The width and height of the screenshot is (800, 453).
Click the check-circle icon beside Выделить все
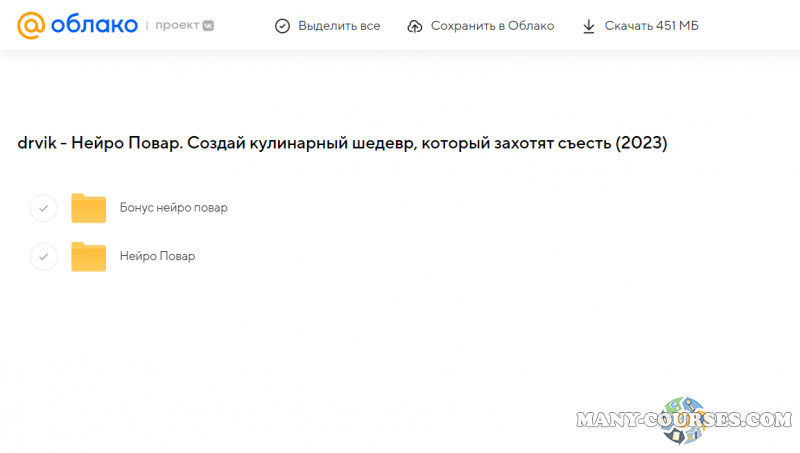[282, 26]
